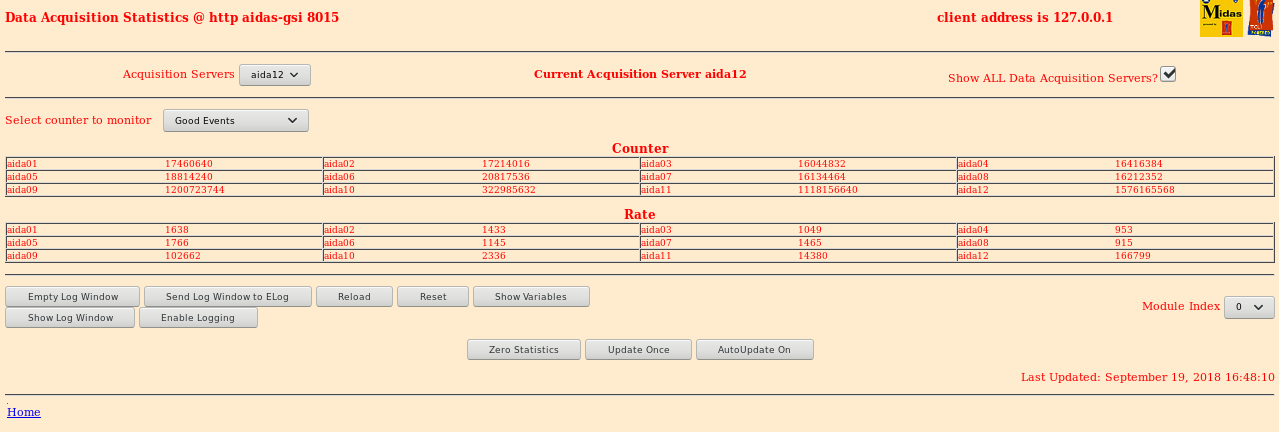Select rate value 1638 for aida01

[177, 230]
